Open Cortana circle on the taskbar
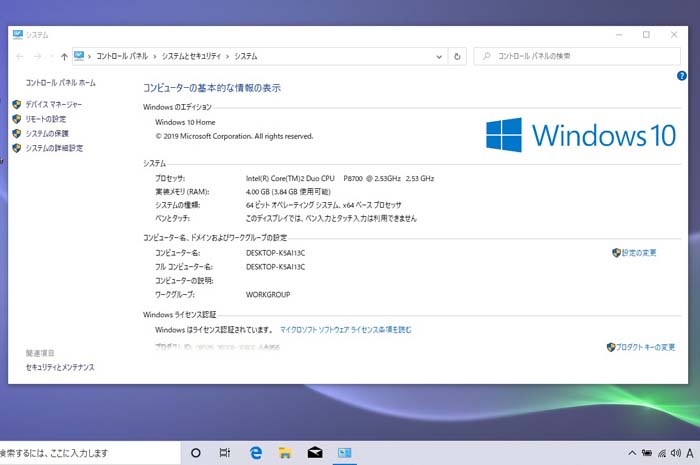 [196, 453]
